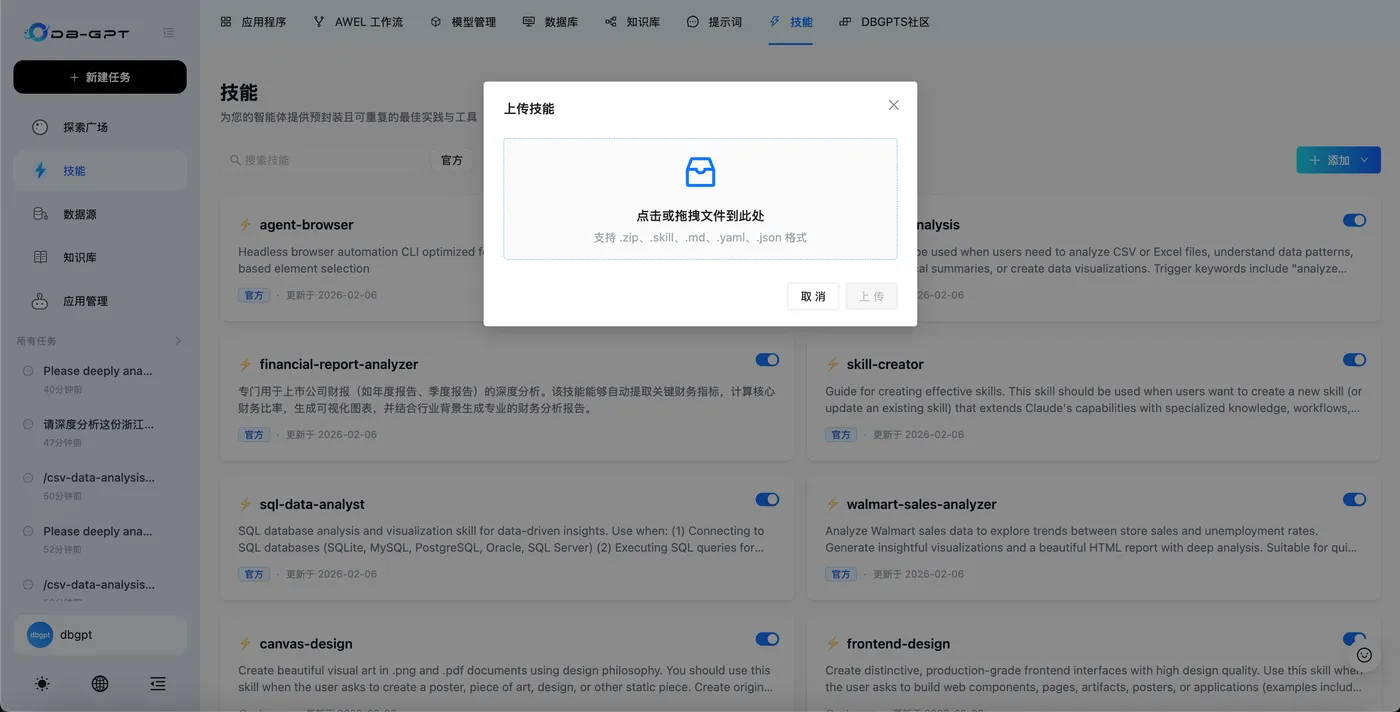The image size is (1400, 712).
Task: Click chat icon of 请深度分析这份浙江... task
Action: point(28,425)
